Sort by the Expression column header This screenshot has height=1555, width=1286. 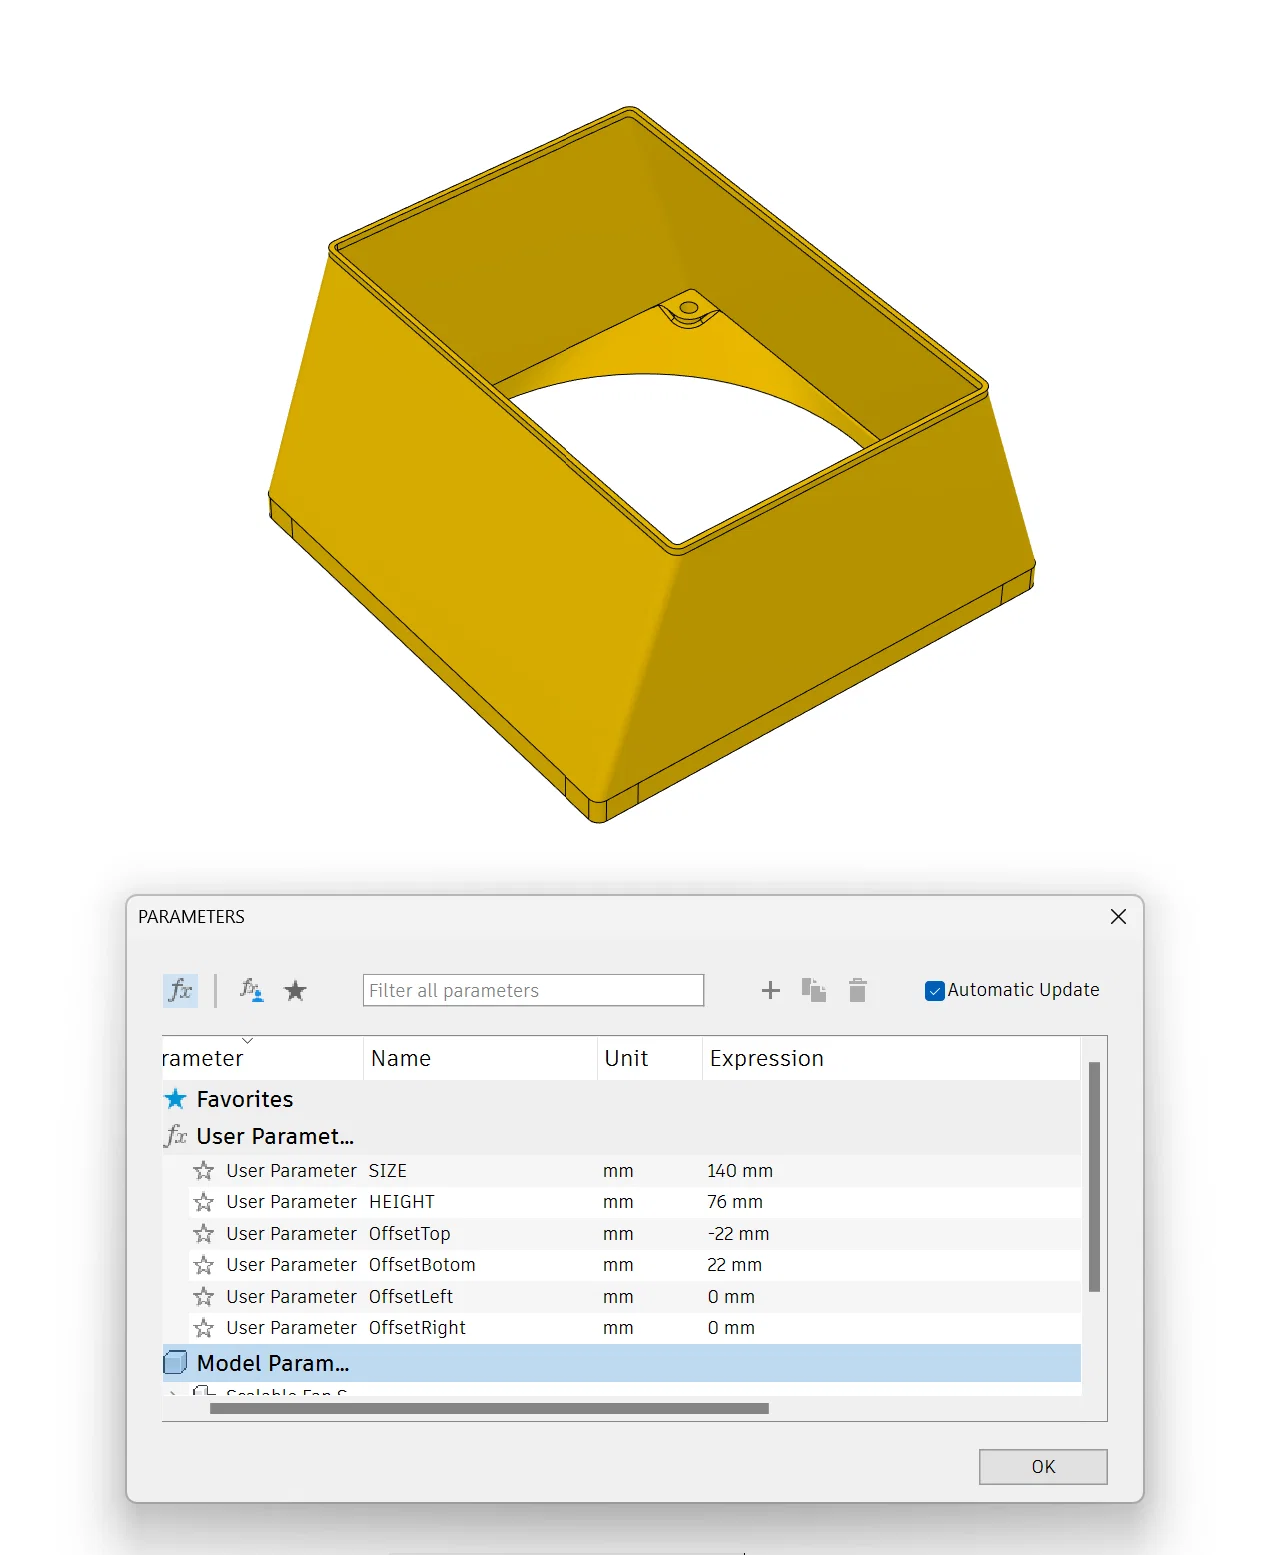click(x=891, y=1058)
